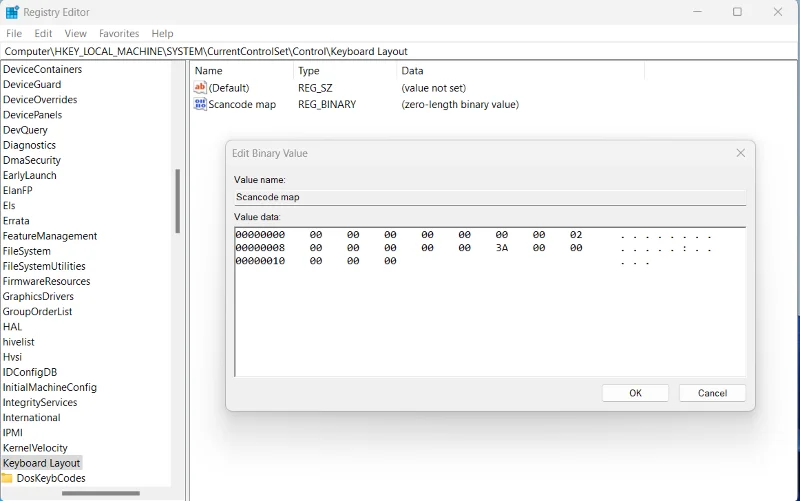Select the InitialMachineConfig key
Image resolution: width=800 pixels, height=501 pixels.
[49, 387]
